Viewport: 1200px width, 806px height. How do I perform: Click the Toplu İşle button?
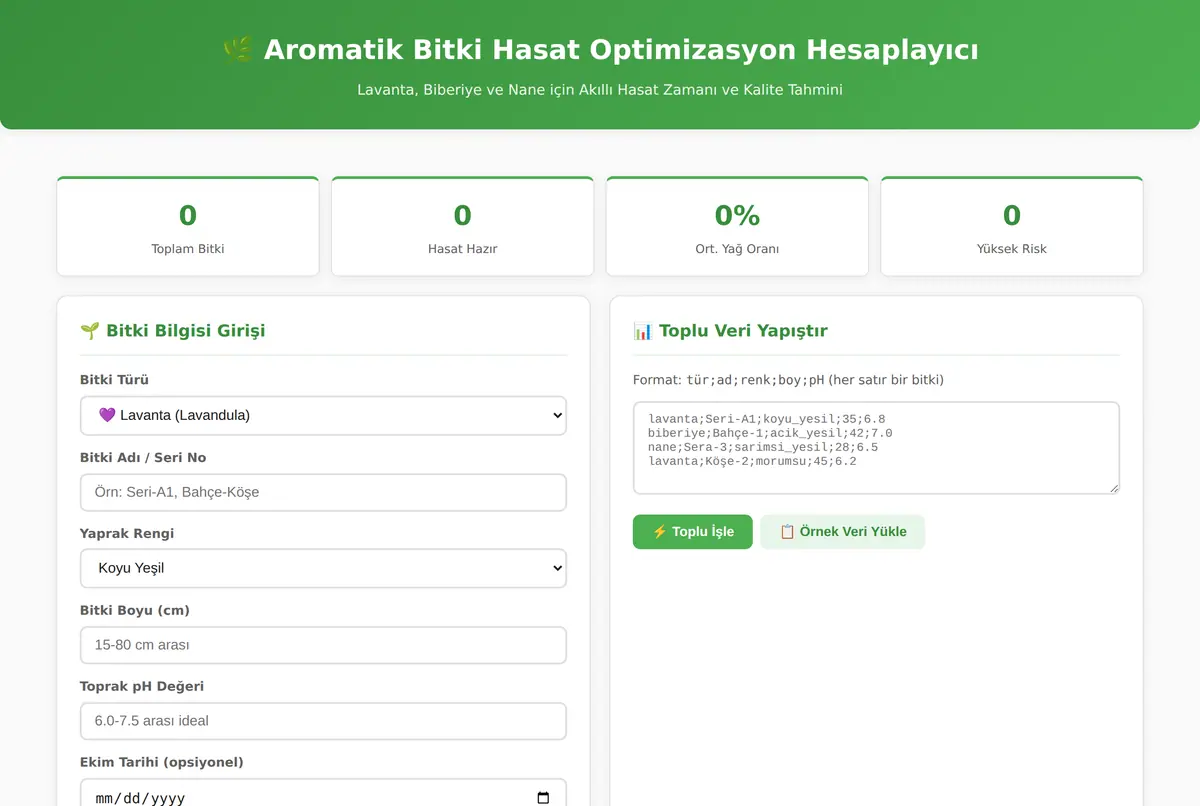692,532
